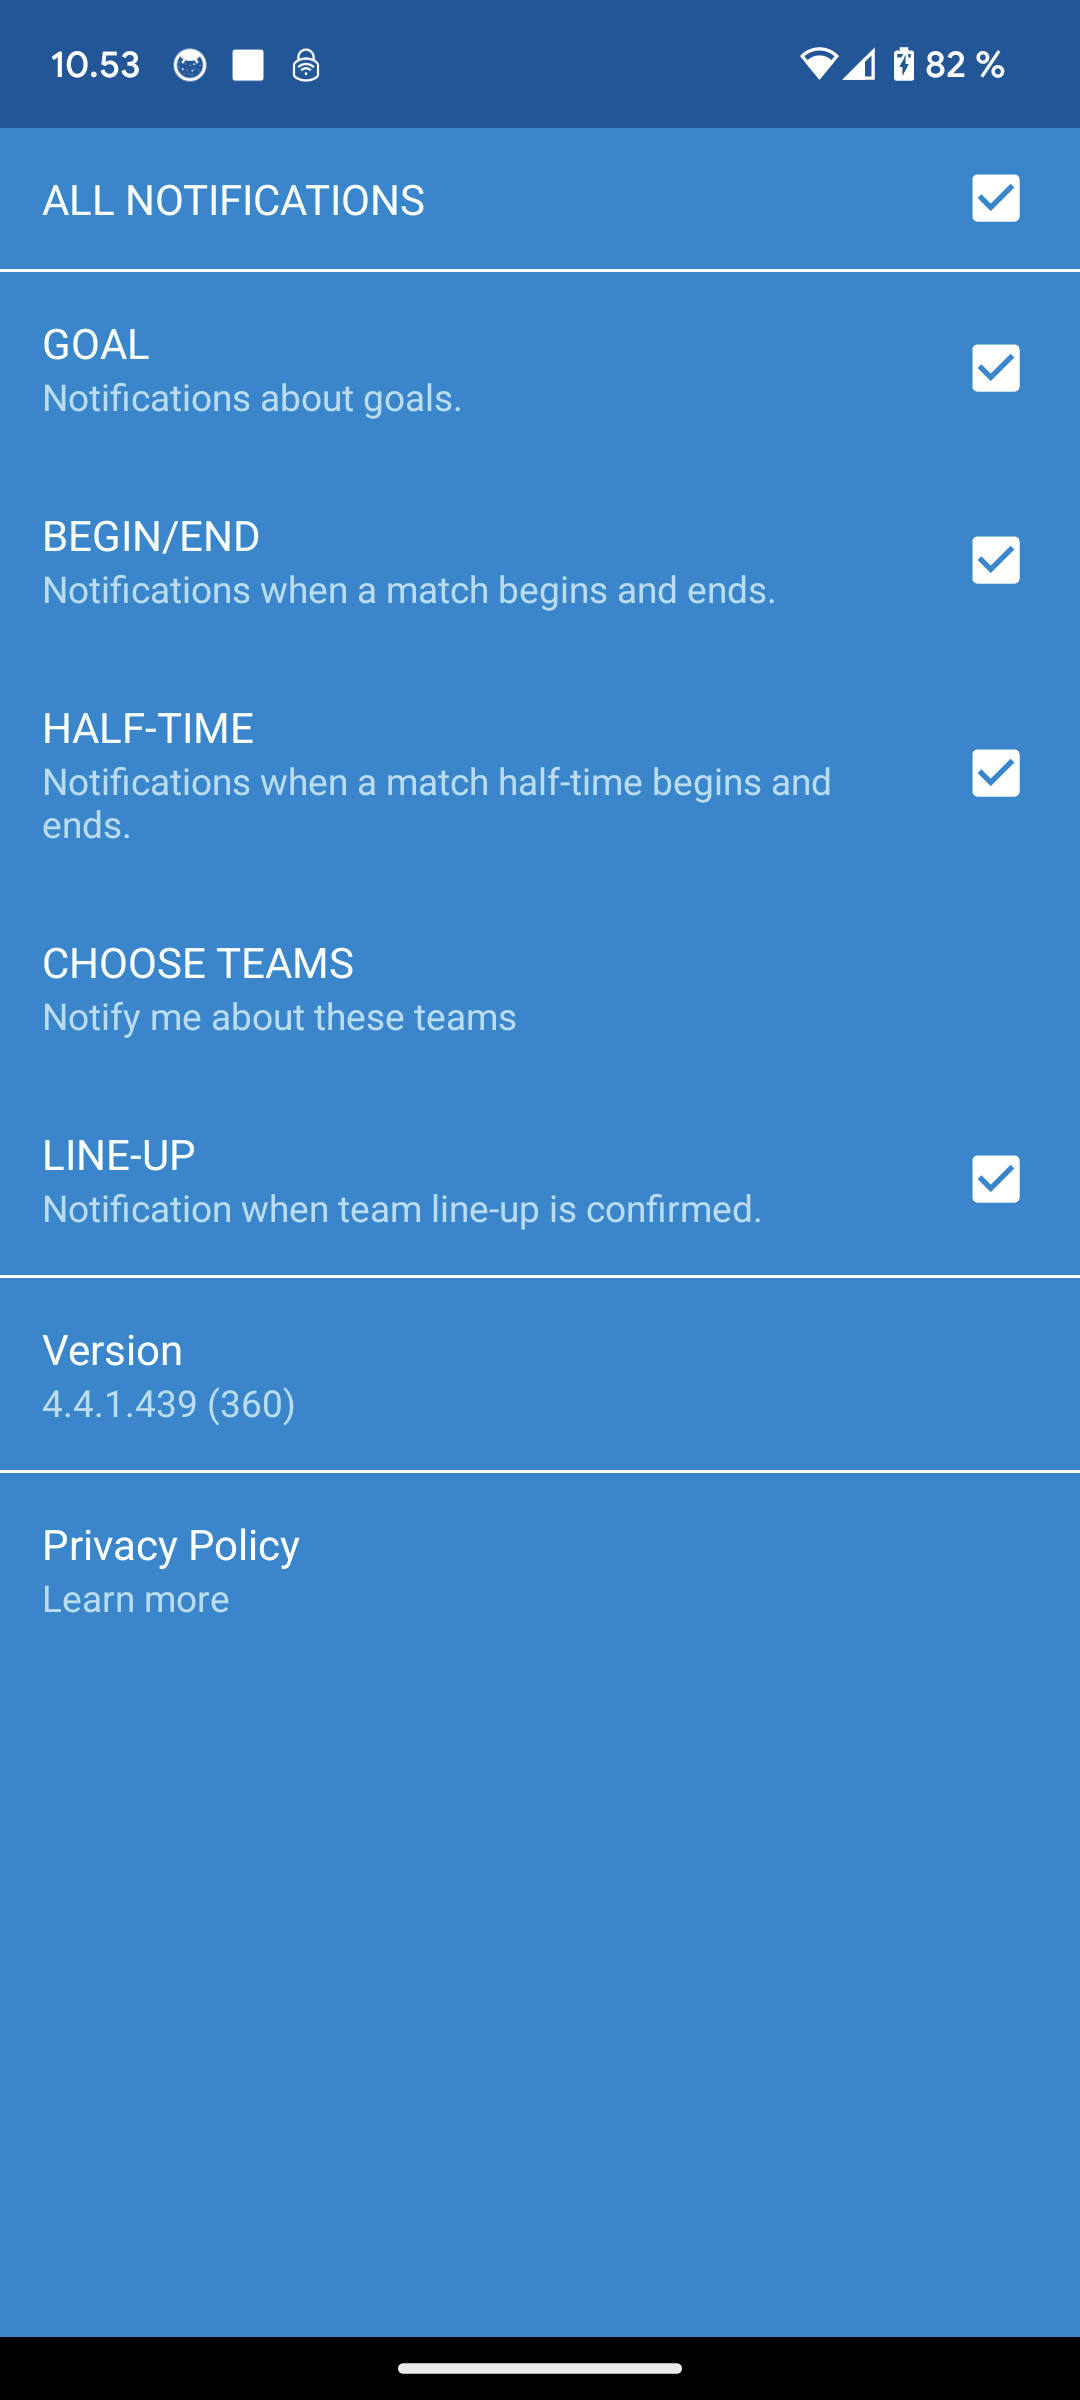
Task: Follow the Learn more link
Action: point(136,1600)
